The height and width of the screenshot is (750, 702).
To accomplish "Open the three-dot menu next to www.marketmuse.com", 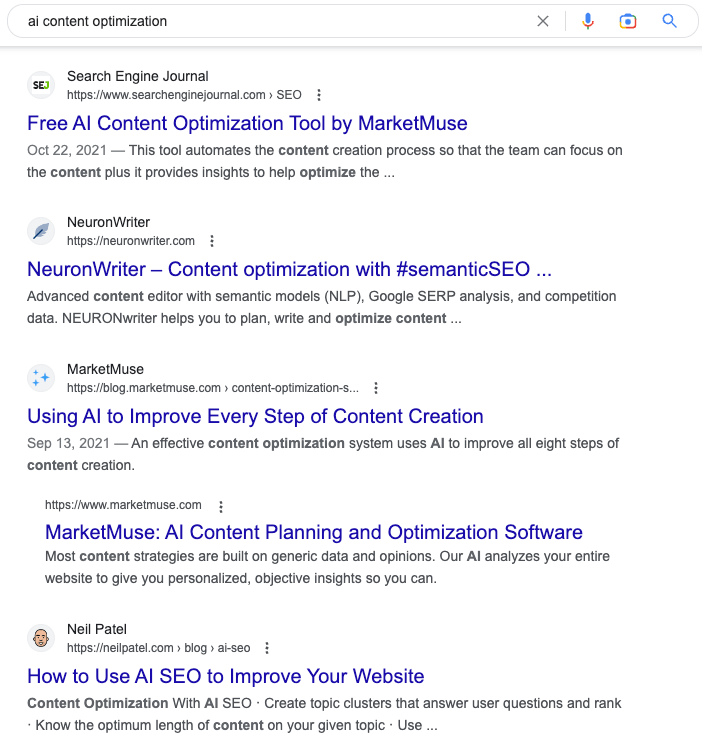I will [x=220, y=507].
